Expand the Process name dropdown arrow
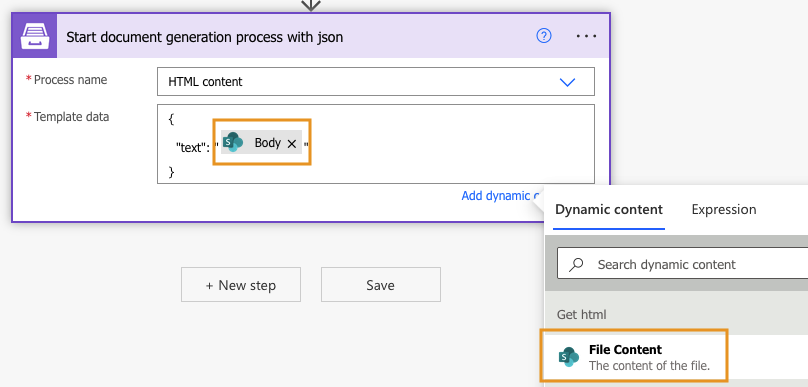Screen dimensions: 808x387 pos(567,82)
